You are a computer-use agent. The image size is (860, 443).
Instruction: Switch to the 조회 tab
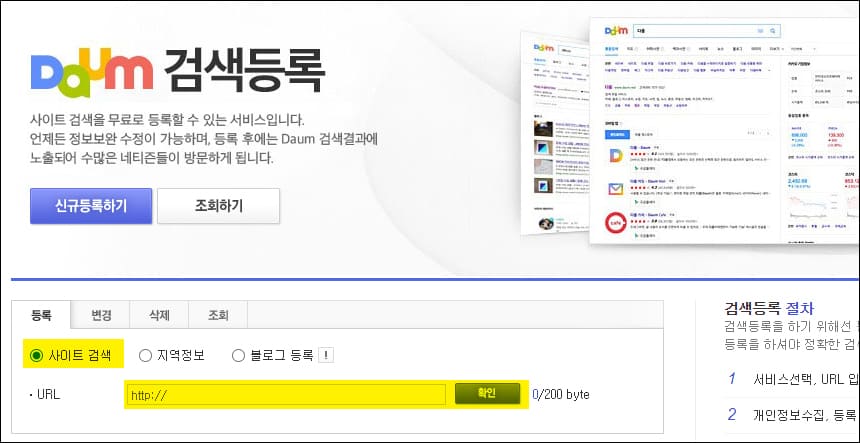click(218, 315)
